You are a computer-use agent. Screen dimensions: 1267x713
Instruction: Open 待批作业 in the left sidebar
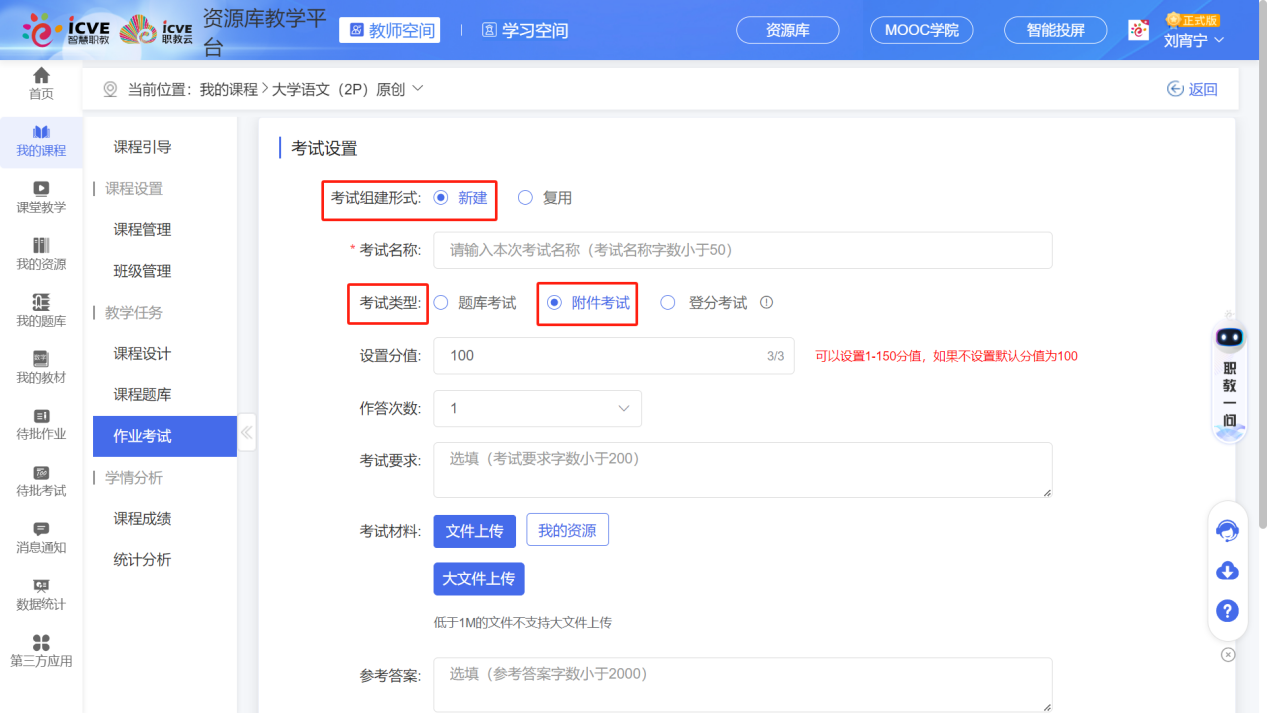click(40, 424)
